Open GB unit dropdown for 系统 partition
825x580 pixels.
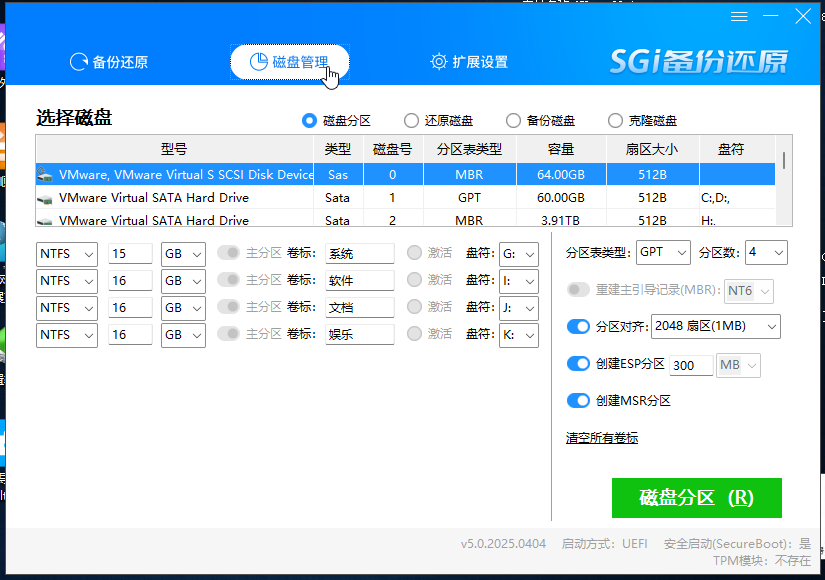pyautogui.click(x=183, y=254)
